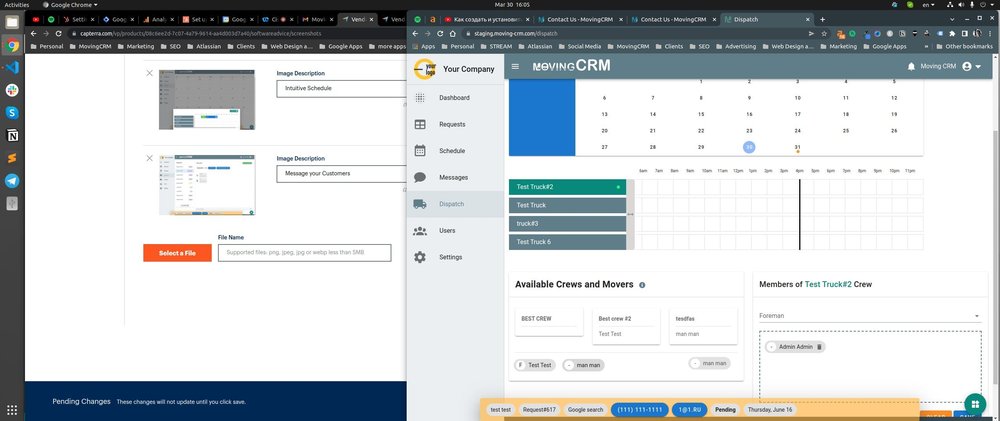
Task: Open the more apps bookmark folder in the left window
Action: (386, 47)
